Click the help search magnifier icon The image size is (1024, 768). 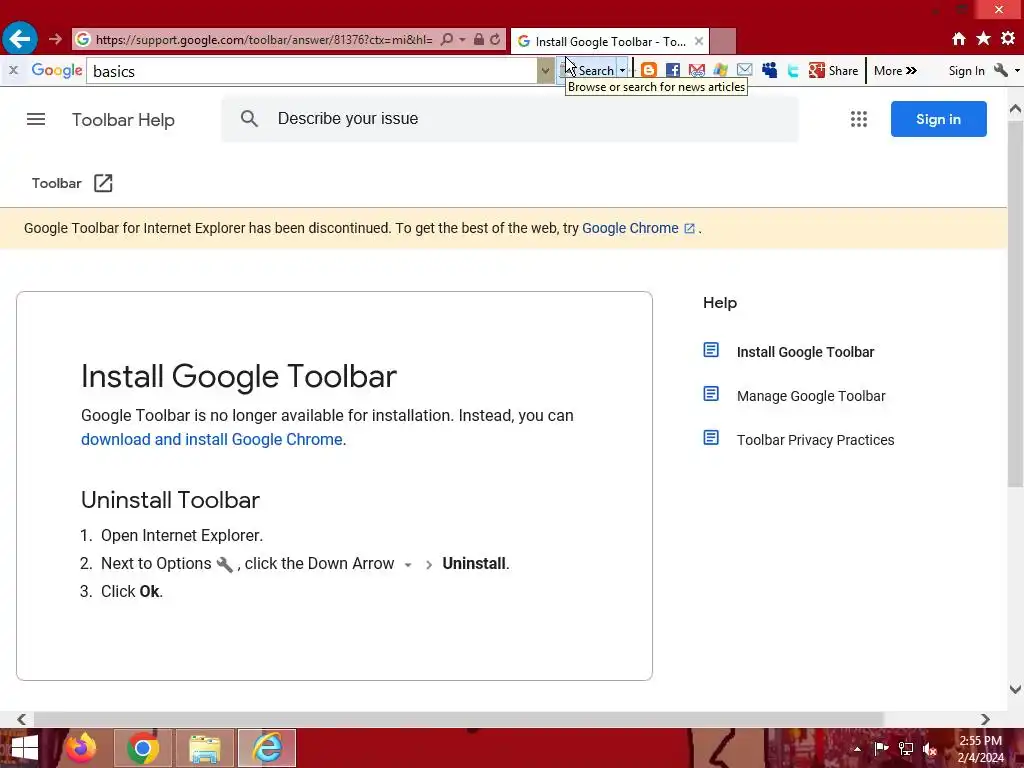pyautogui.click(x=249, y=119)
